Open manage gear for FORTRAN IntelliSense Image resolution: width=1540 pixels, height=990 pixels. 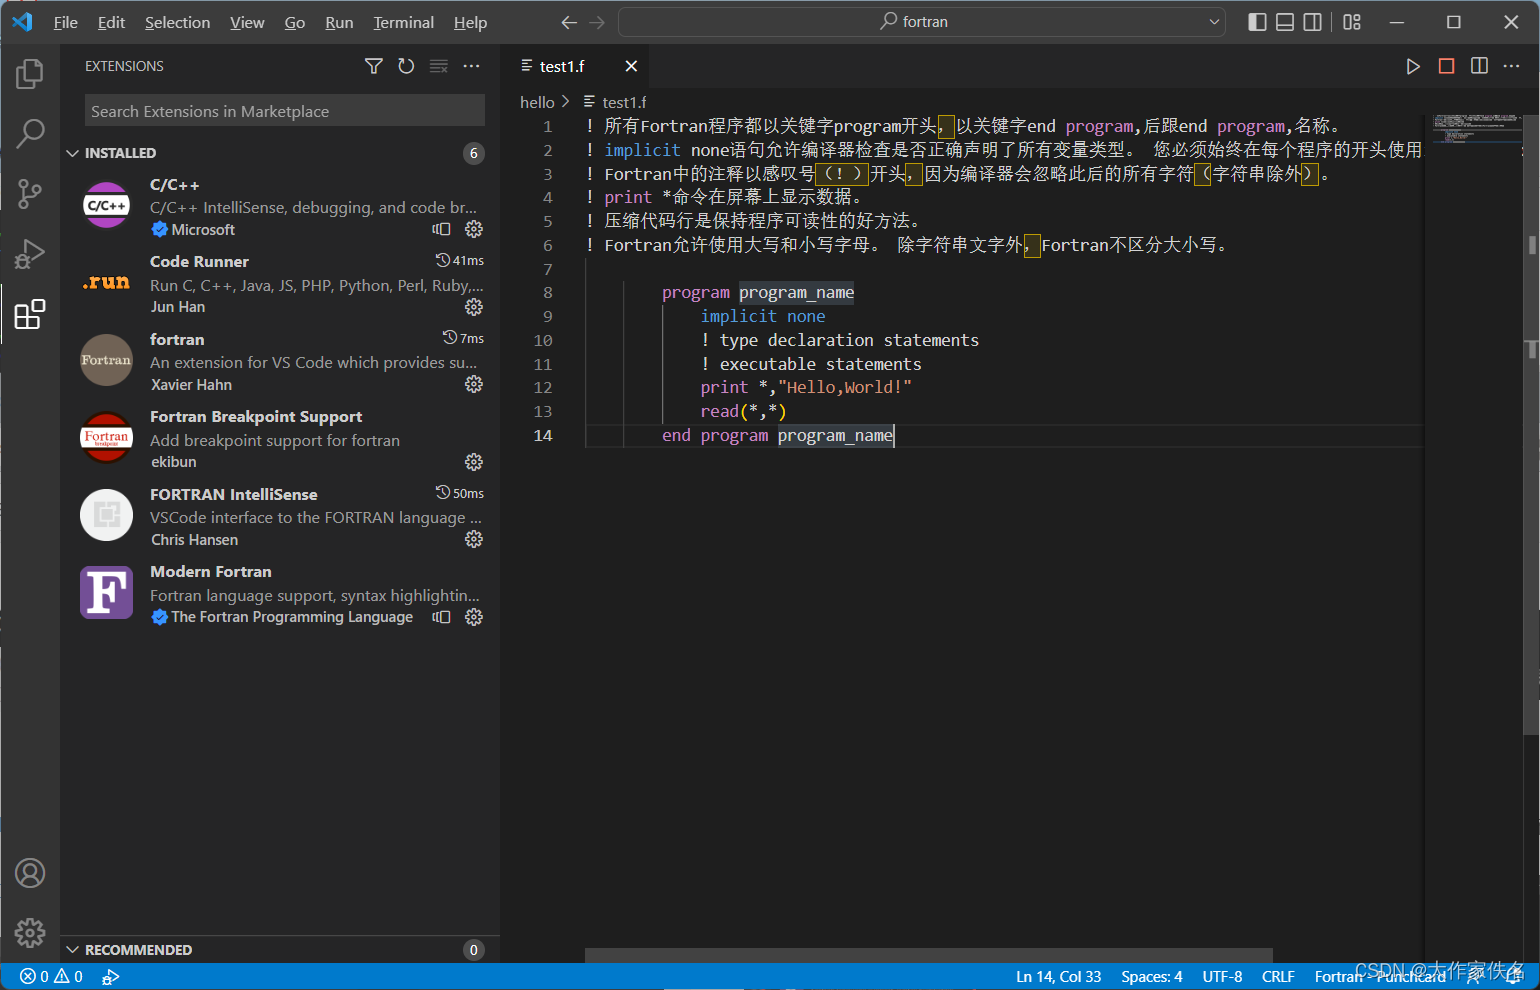pos(474,539)
